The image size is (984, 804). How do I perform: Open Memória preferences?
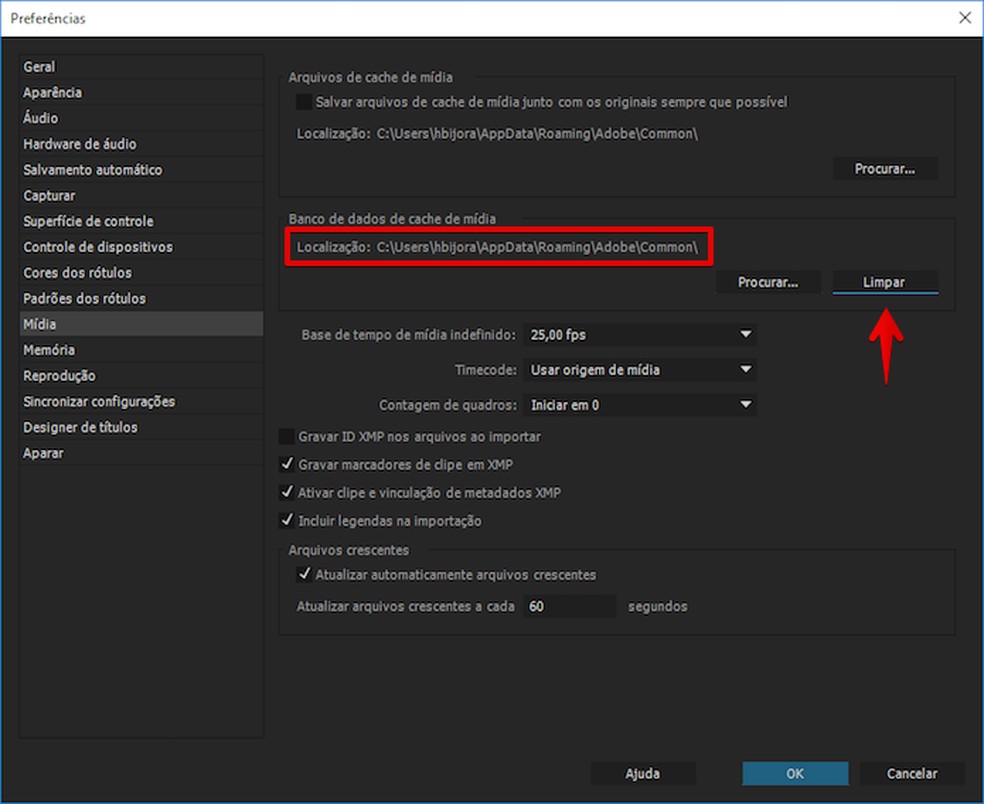[x=141, y=350]
